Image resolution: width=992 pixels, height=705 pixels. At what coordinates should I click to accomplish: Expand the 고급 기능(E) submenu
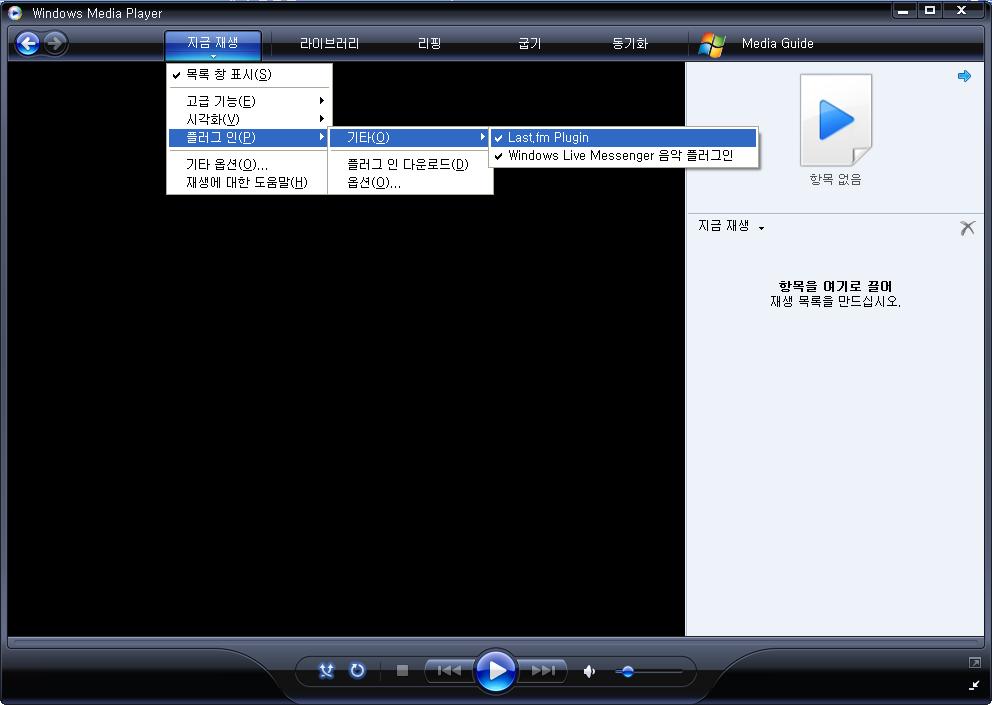click(249, 101)
